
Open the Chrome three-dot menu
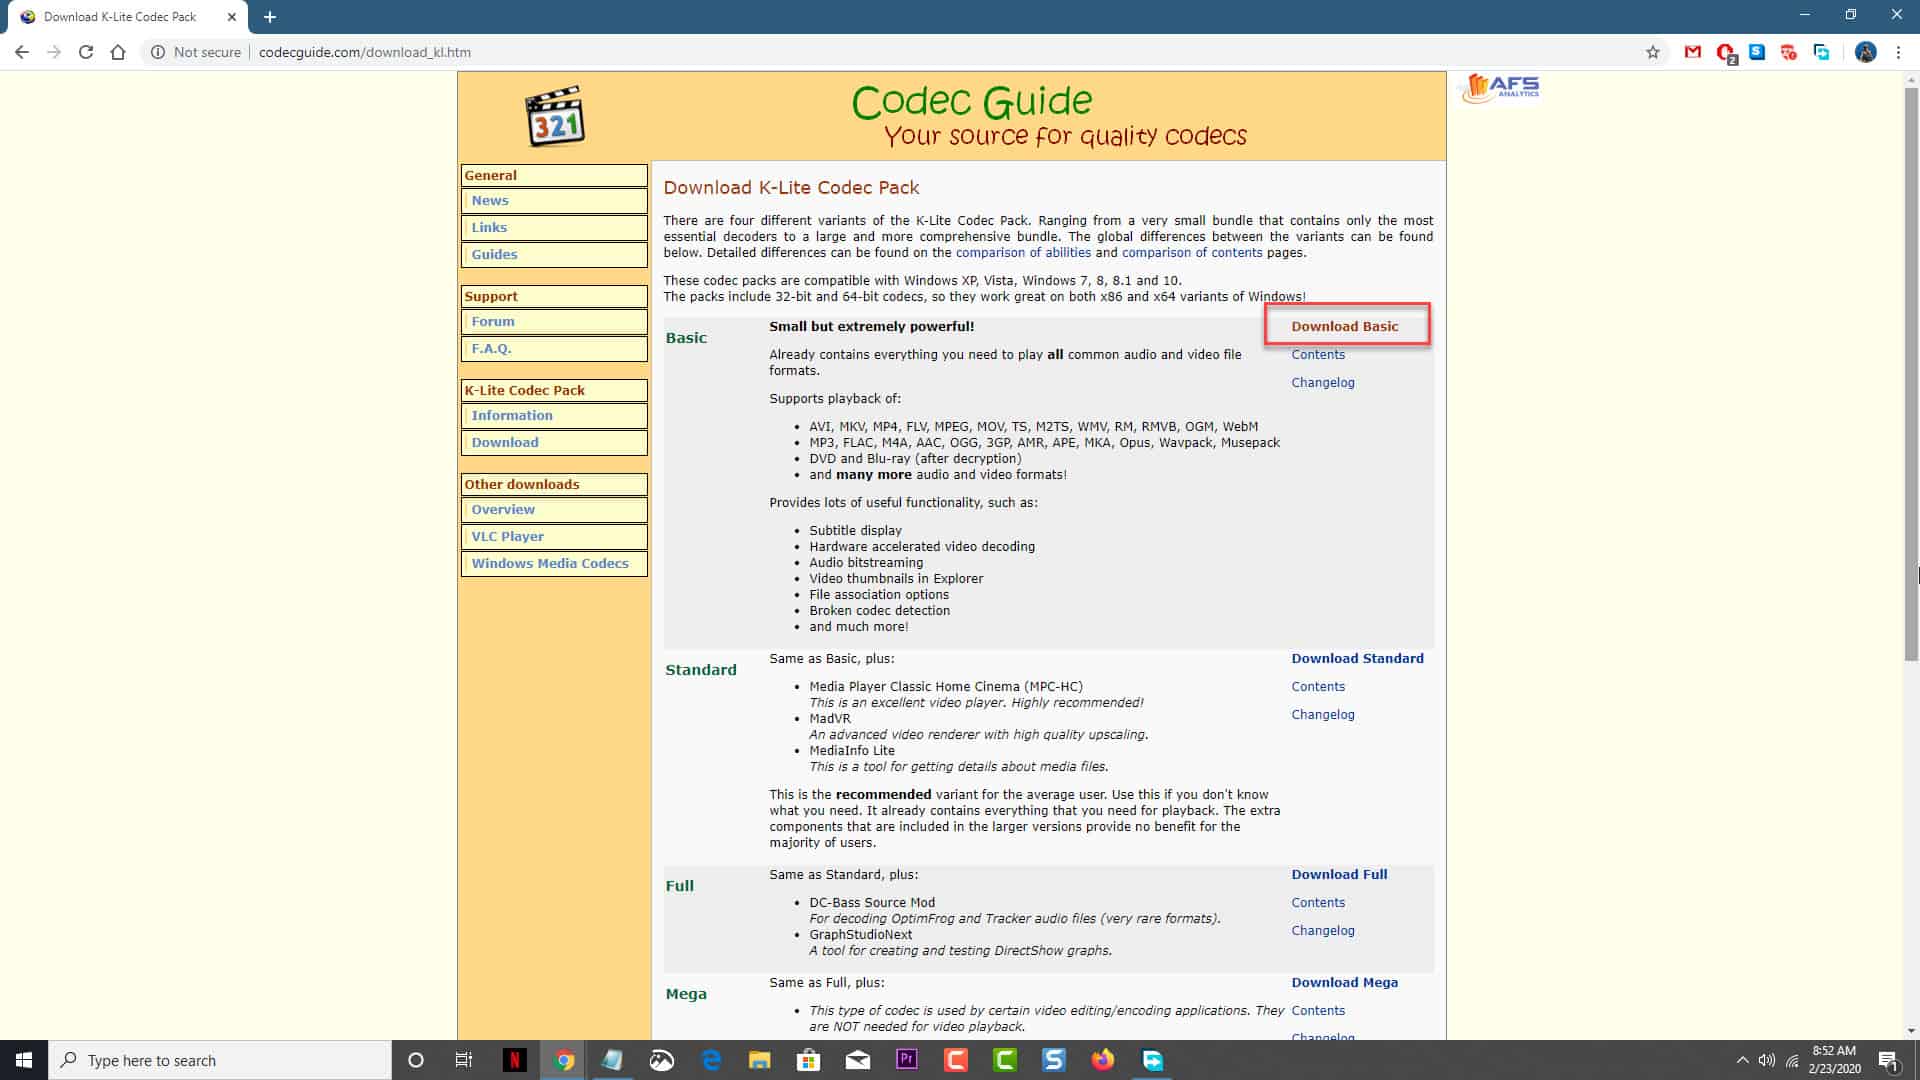point(1898,52)
